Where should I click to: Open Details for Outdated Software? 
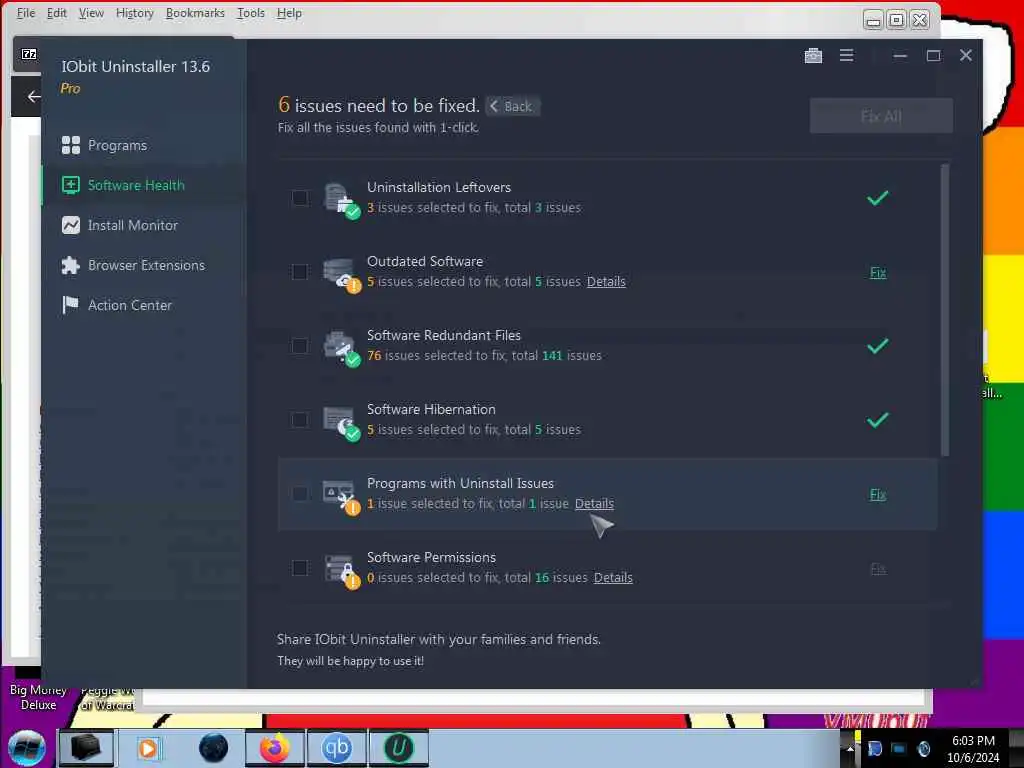pos(606,281)
